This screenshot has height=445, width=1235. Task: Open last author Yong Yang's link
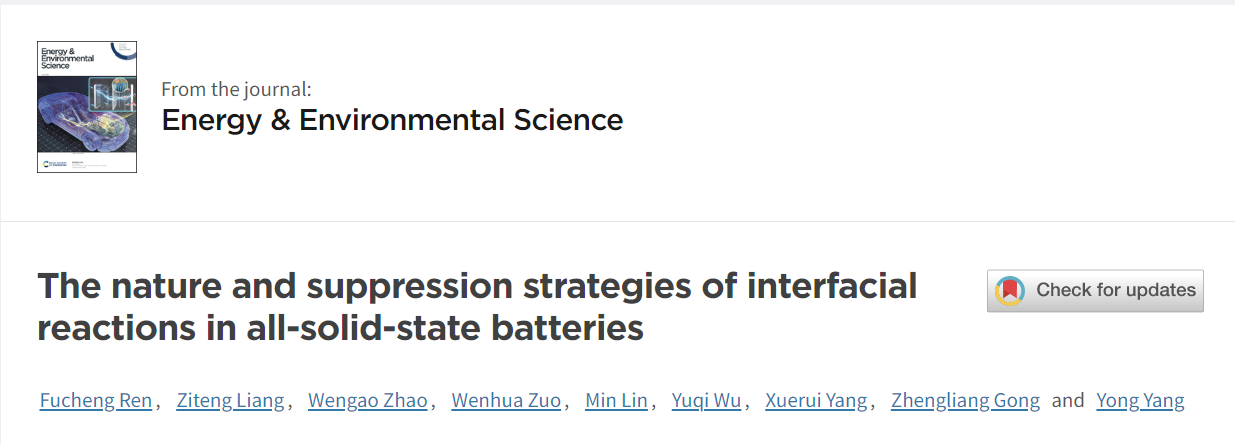click(1140, 401)
